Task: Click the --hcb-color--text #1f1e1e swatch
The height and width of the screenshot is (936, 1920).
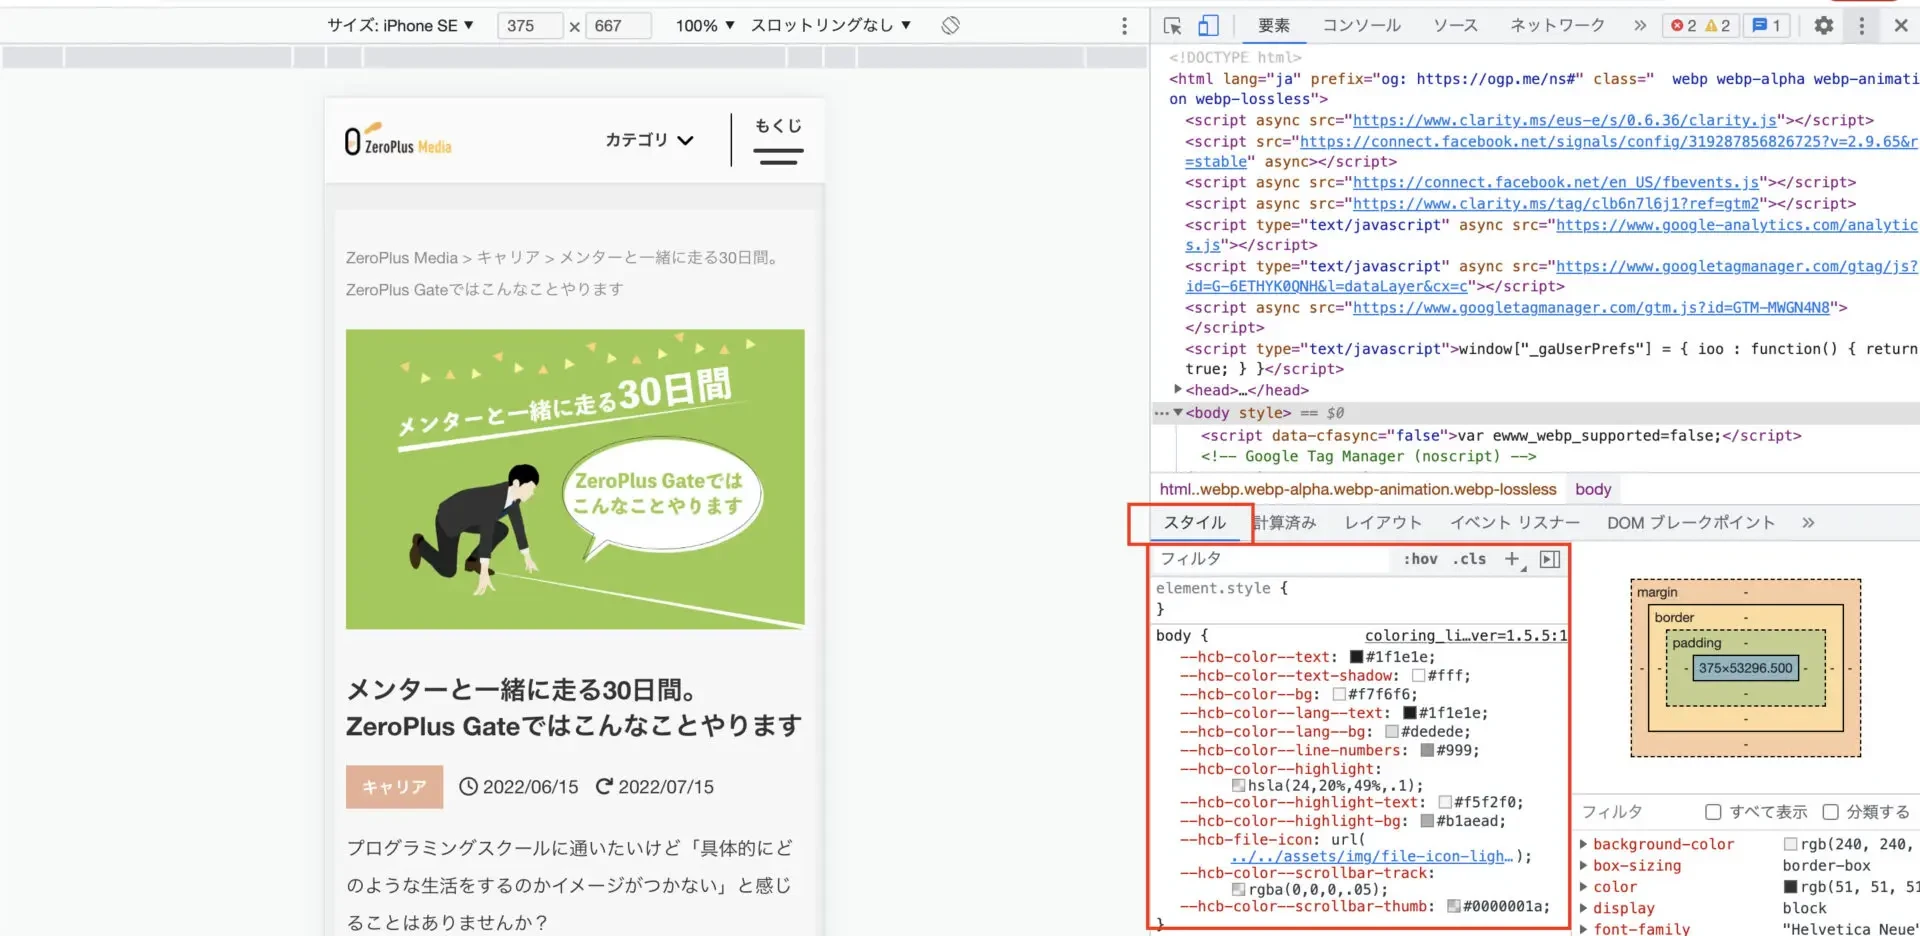Action: (1356, 657)
